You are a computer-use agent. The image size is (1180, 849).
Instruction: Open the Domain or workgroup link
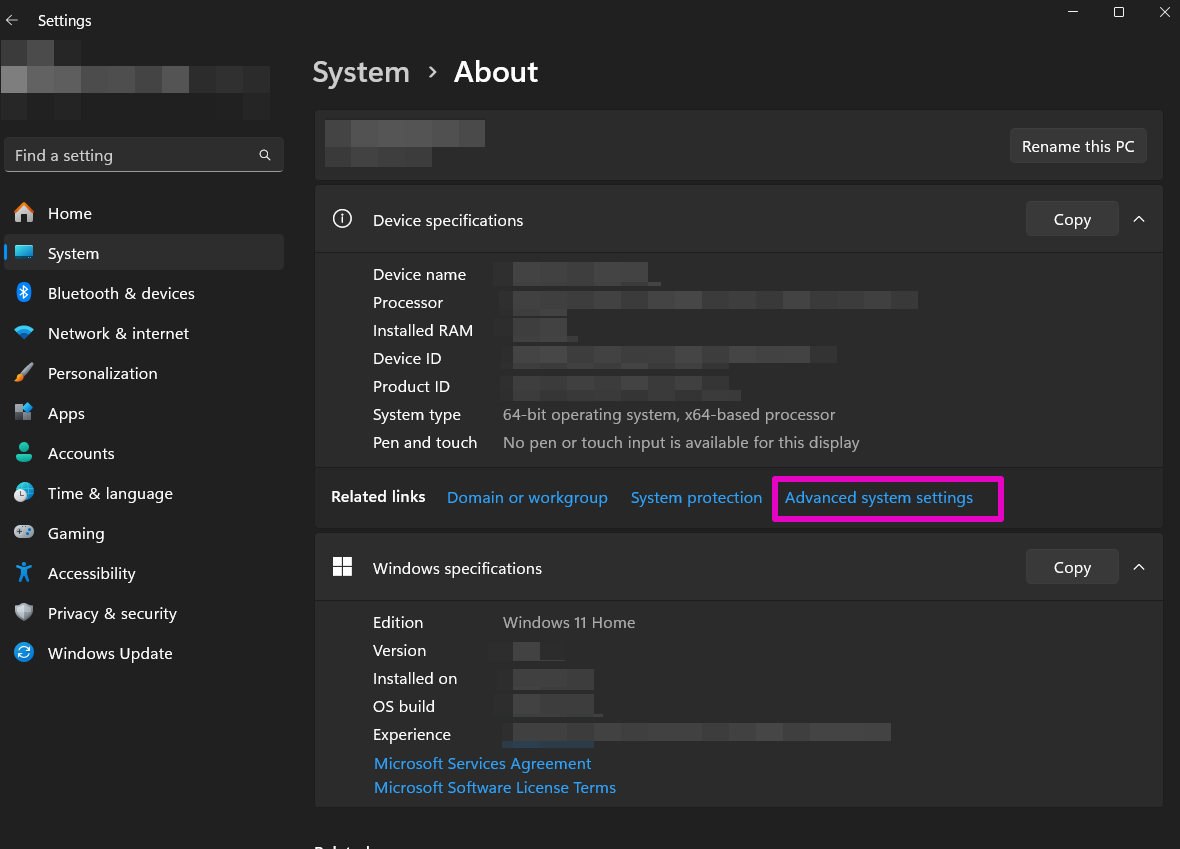tap(527, 498)
